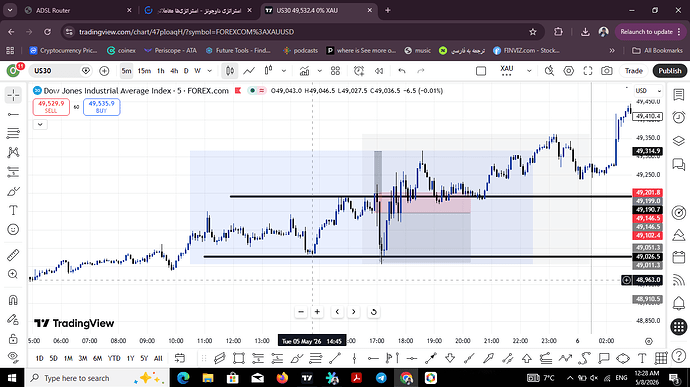Take a chart snapshot with camera icon

pyautogui.click(x=607, y=71)
